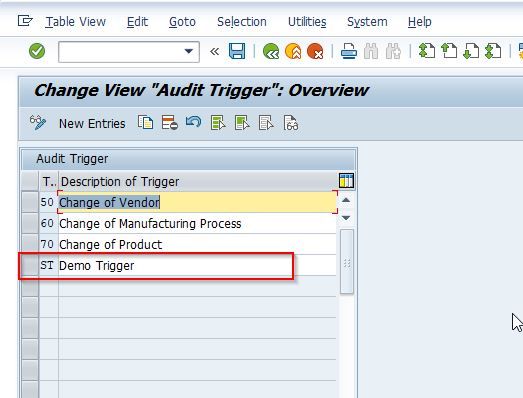Click the green Back icon
This screenshot has width=523, height=398.
271,51
